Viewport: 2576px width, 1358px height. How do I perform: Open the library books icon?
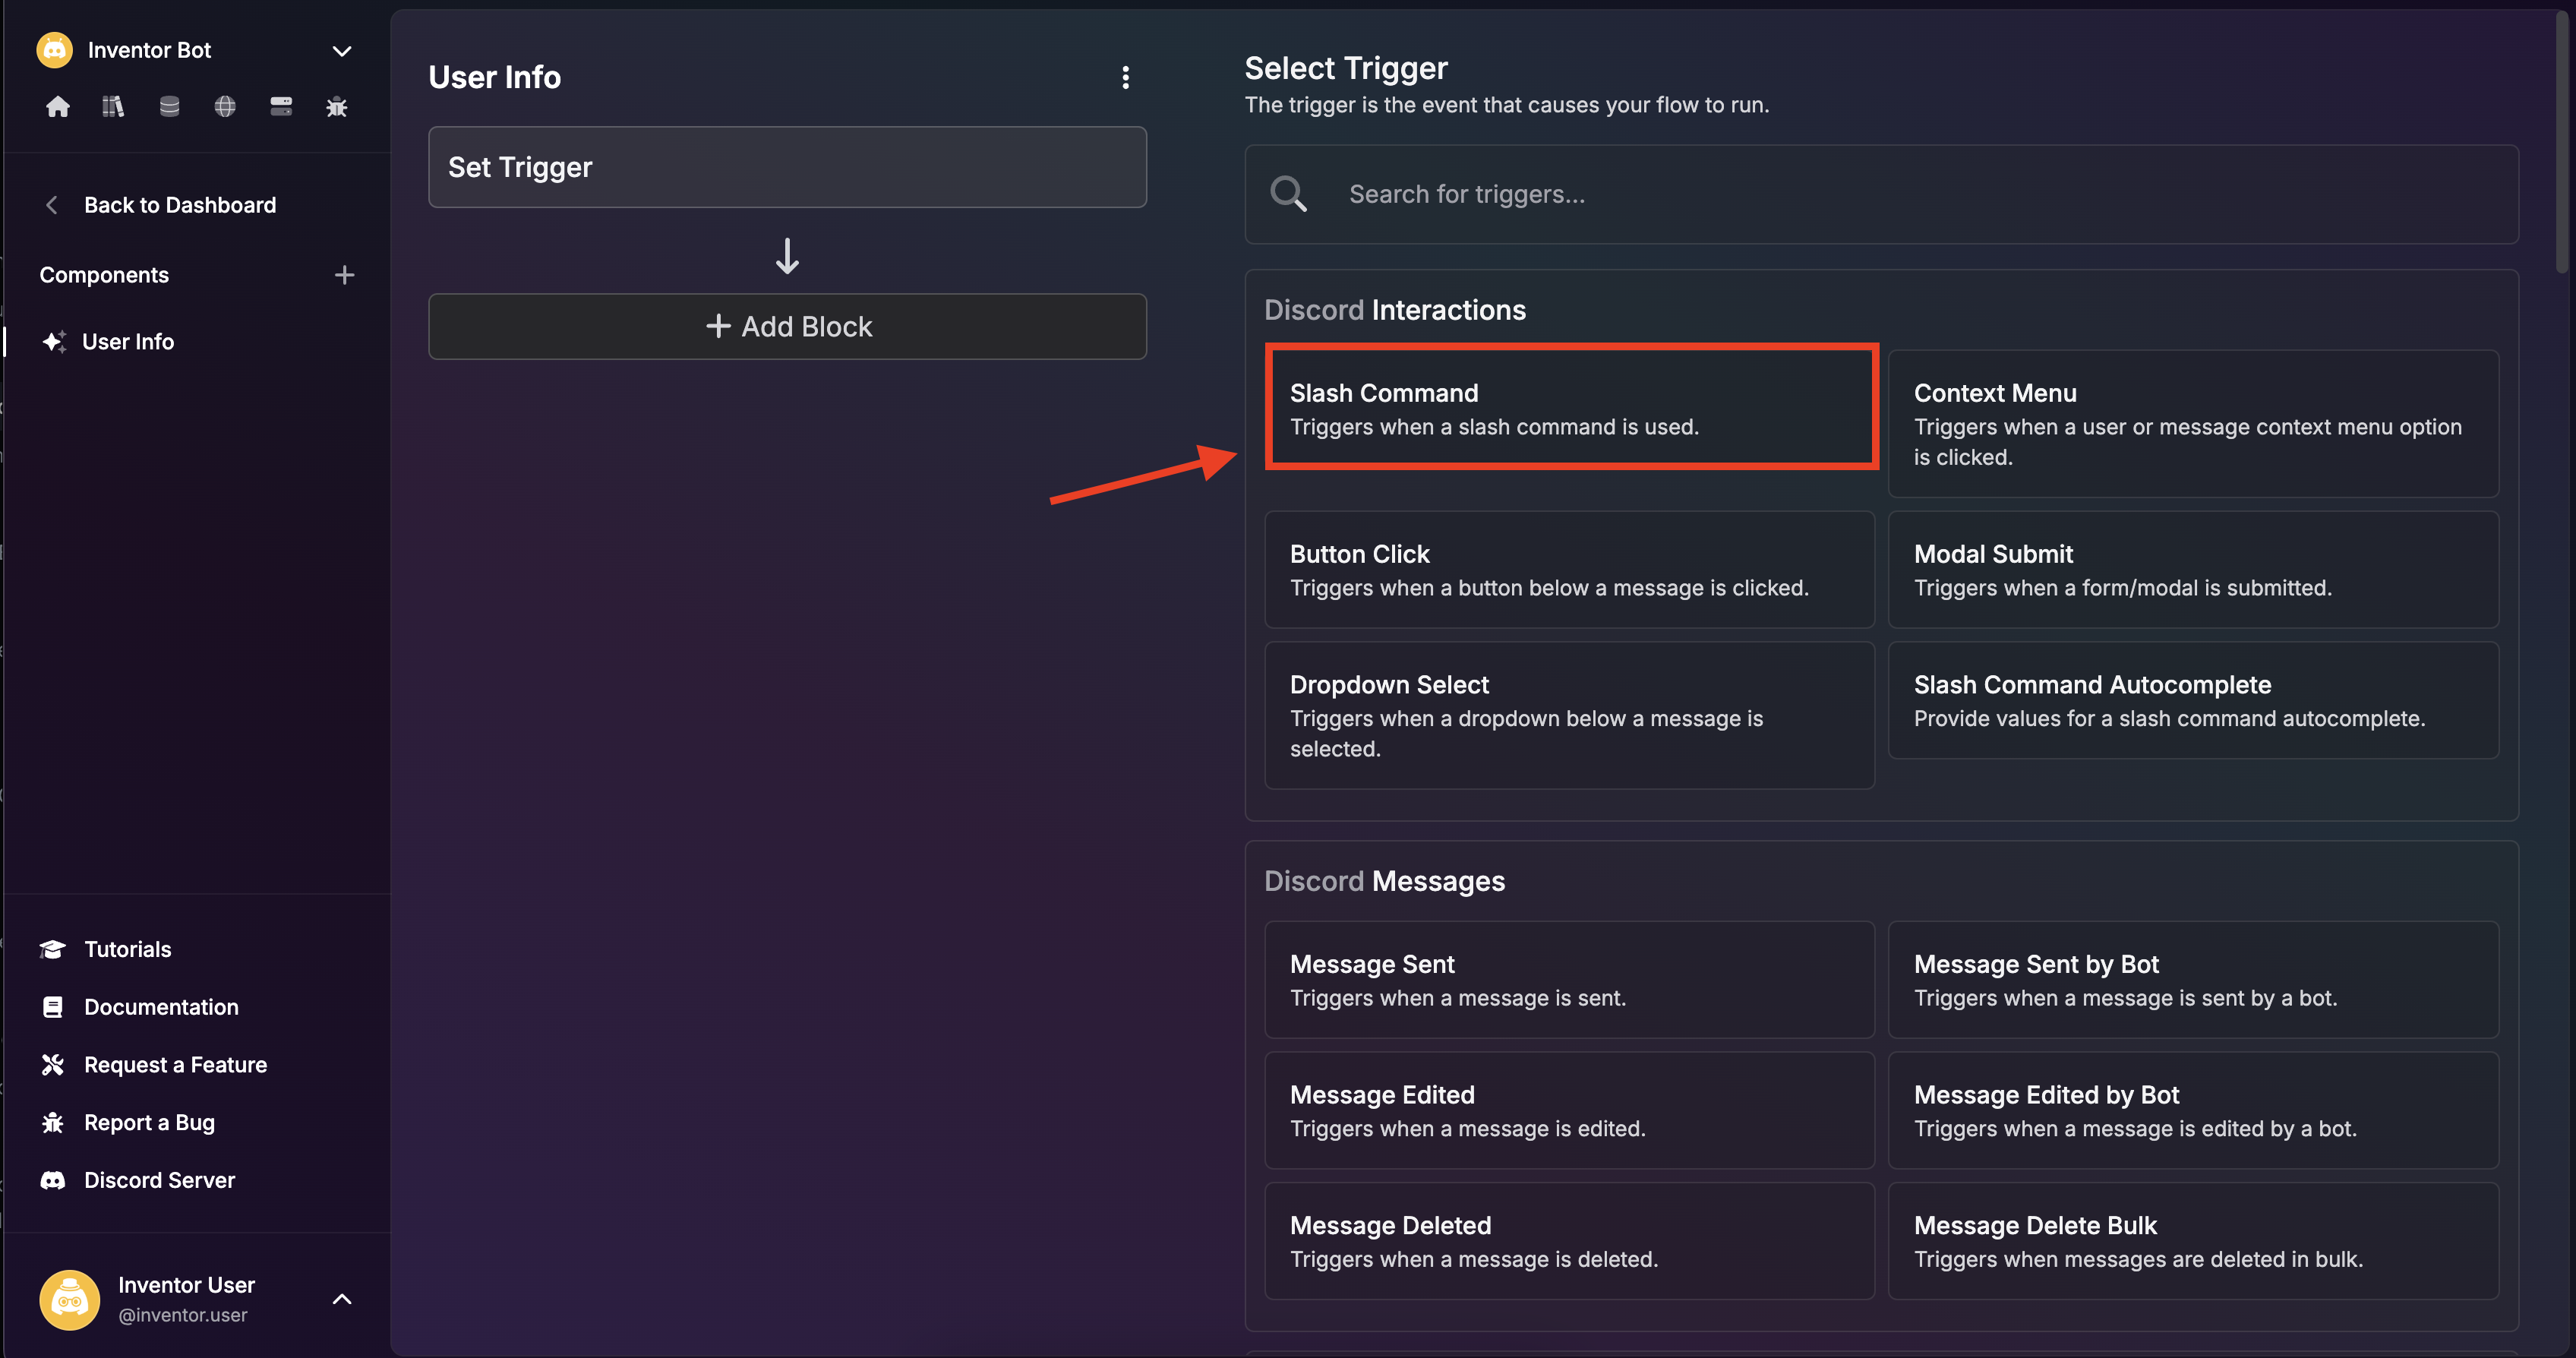click(113, 106)
